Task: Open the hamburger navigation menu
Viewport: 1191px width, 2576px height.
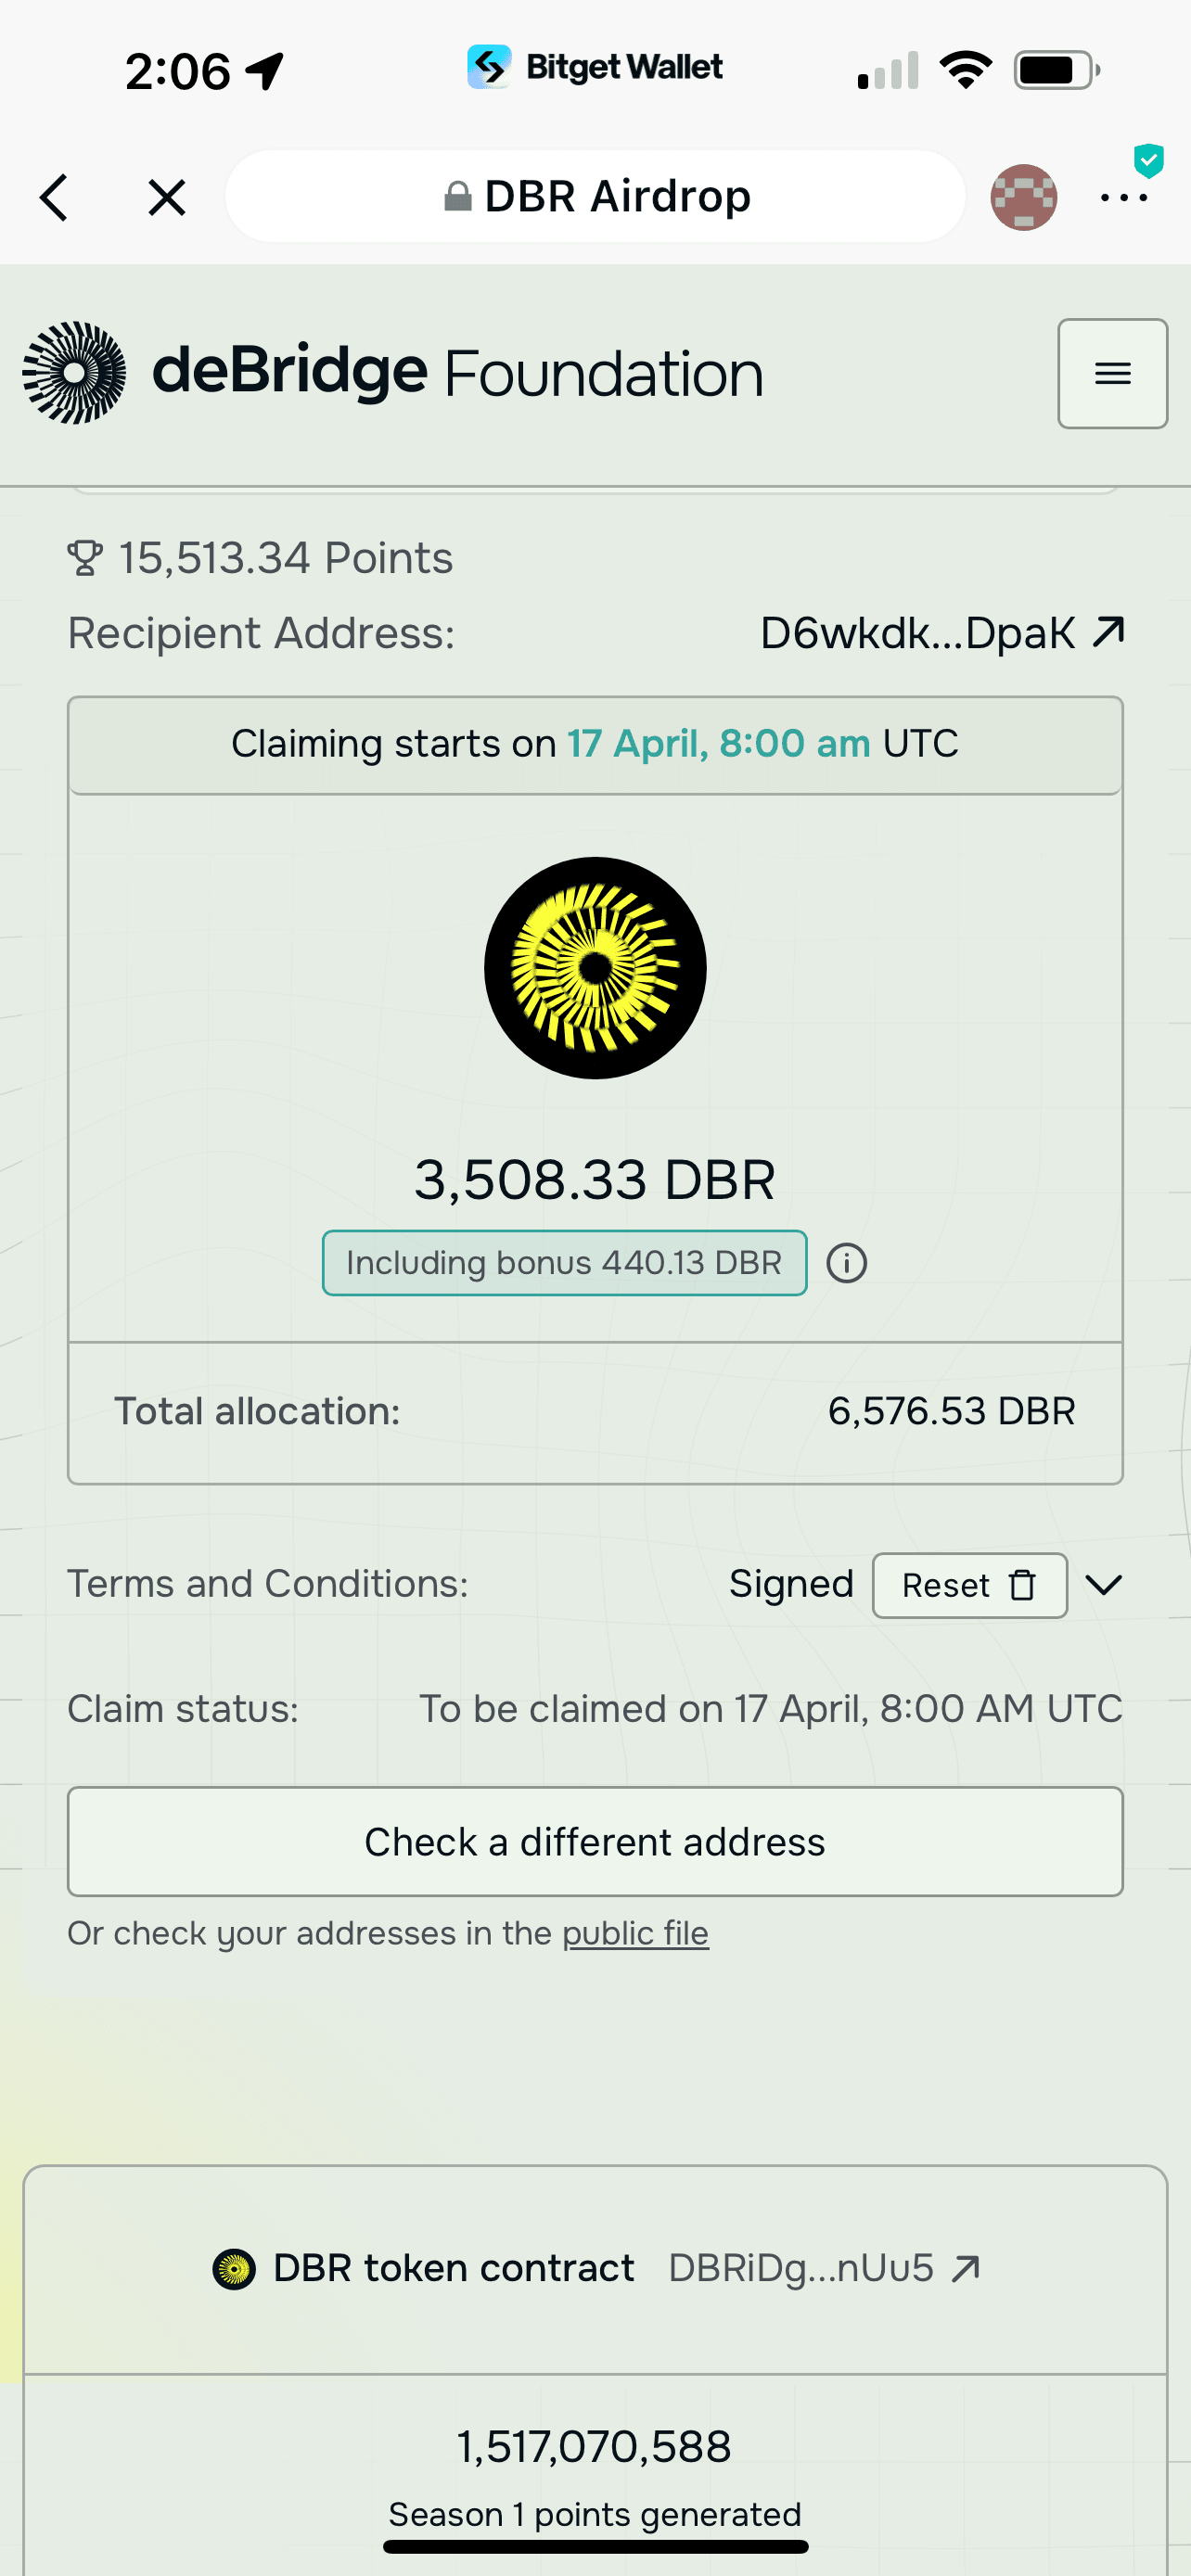Action: [x=1112, y=374]
